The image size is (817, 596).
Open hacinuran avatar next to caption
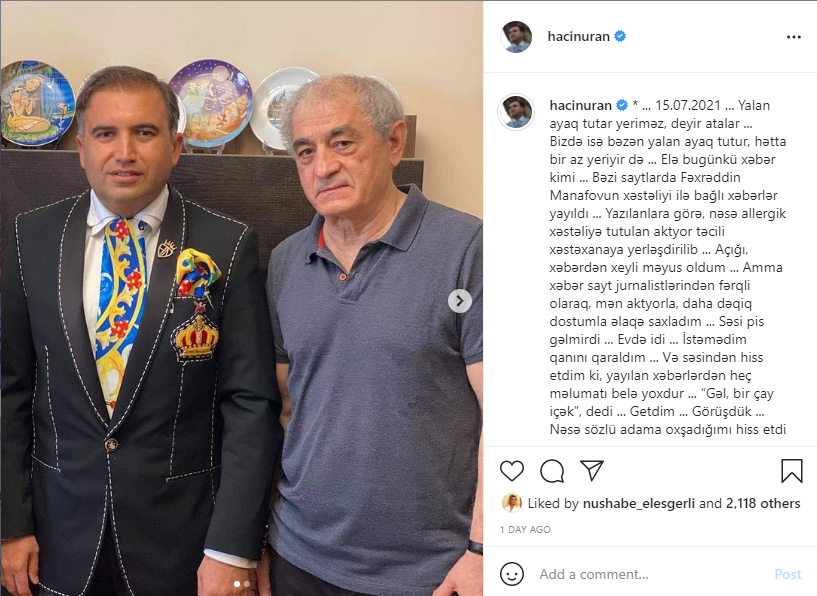click(516, 112)
